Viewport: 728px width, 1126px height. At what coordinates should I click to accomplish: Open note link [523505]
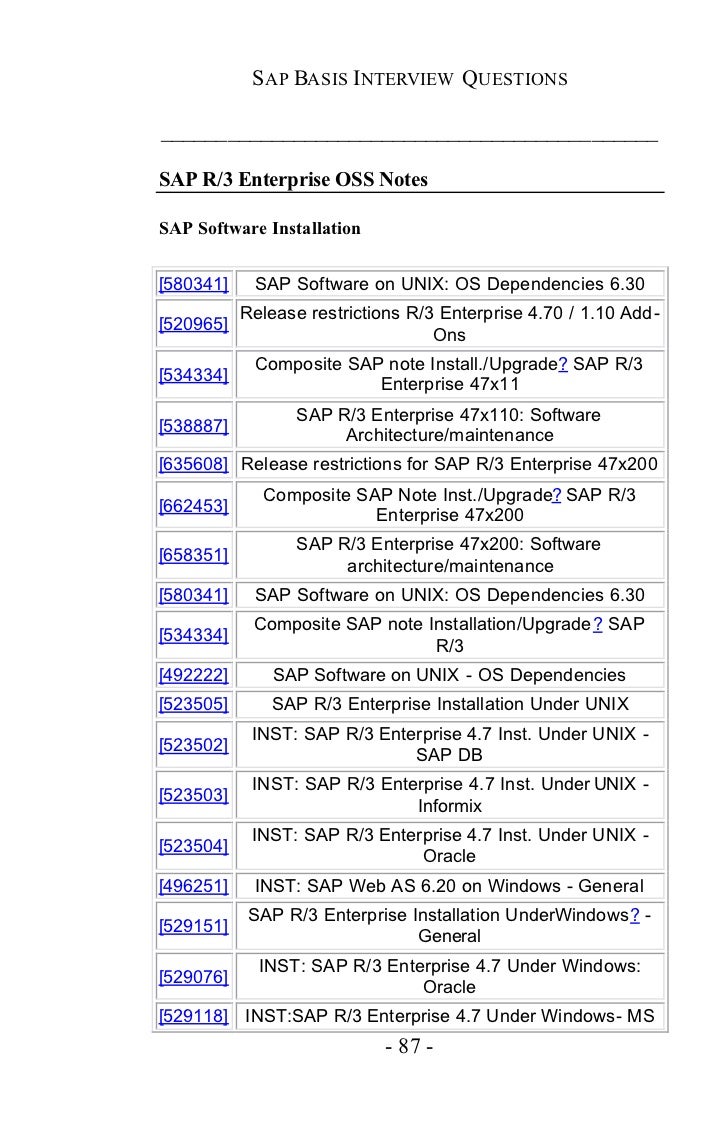[x=193, y=704]
